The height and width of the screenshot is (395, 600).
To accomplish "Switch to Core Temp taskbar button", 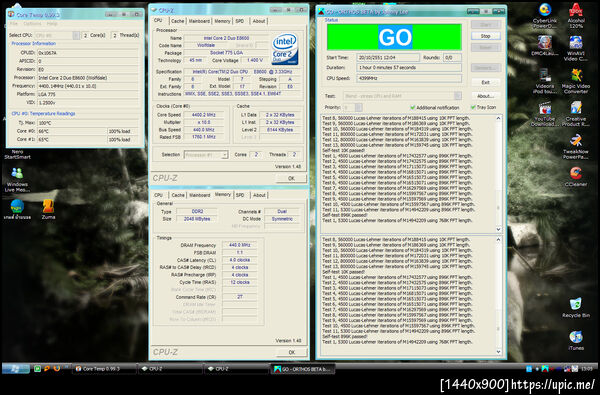I will pos(104,369).
